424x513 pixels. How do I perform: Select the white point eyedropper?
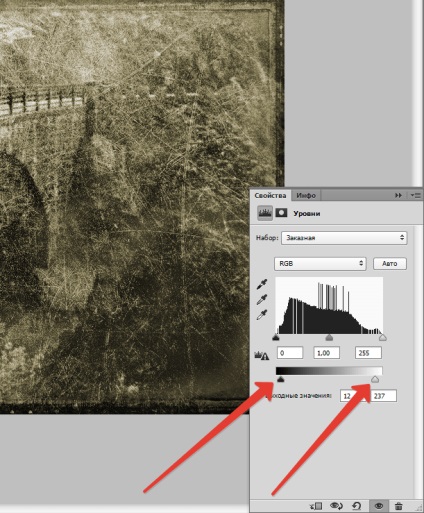[262, 315]
